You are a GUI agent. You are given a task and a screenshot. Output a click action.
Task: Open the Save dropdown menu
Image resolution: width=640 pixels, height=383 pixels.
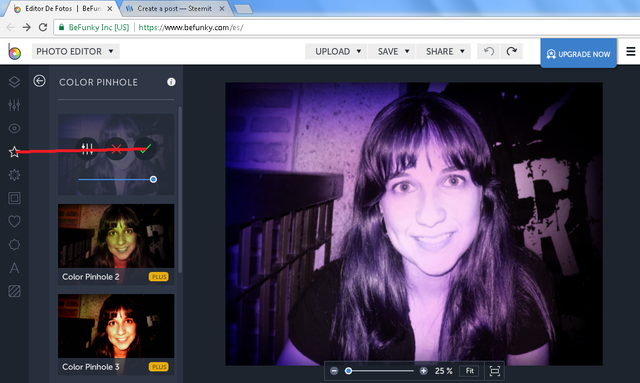coord(392,51)
